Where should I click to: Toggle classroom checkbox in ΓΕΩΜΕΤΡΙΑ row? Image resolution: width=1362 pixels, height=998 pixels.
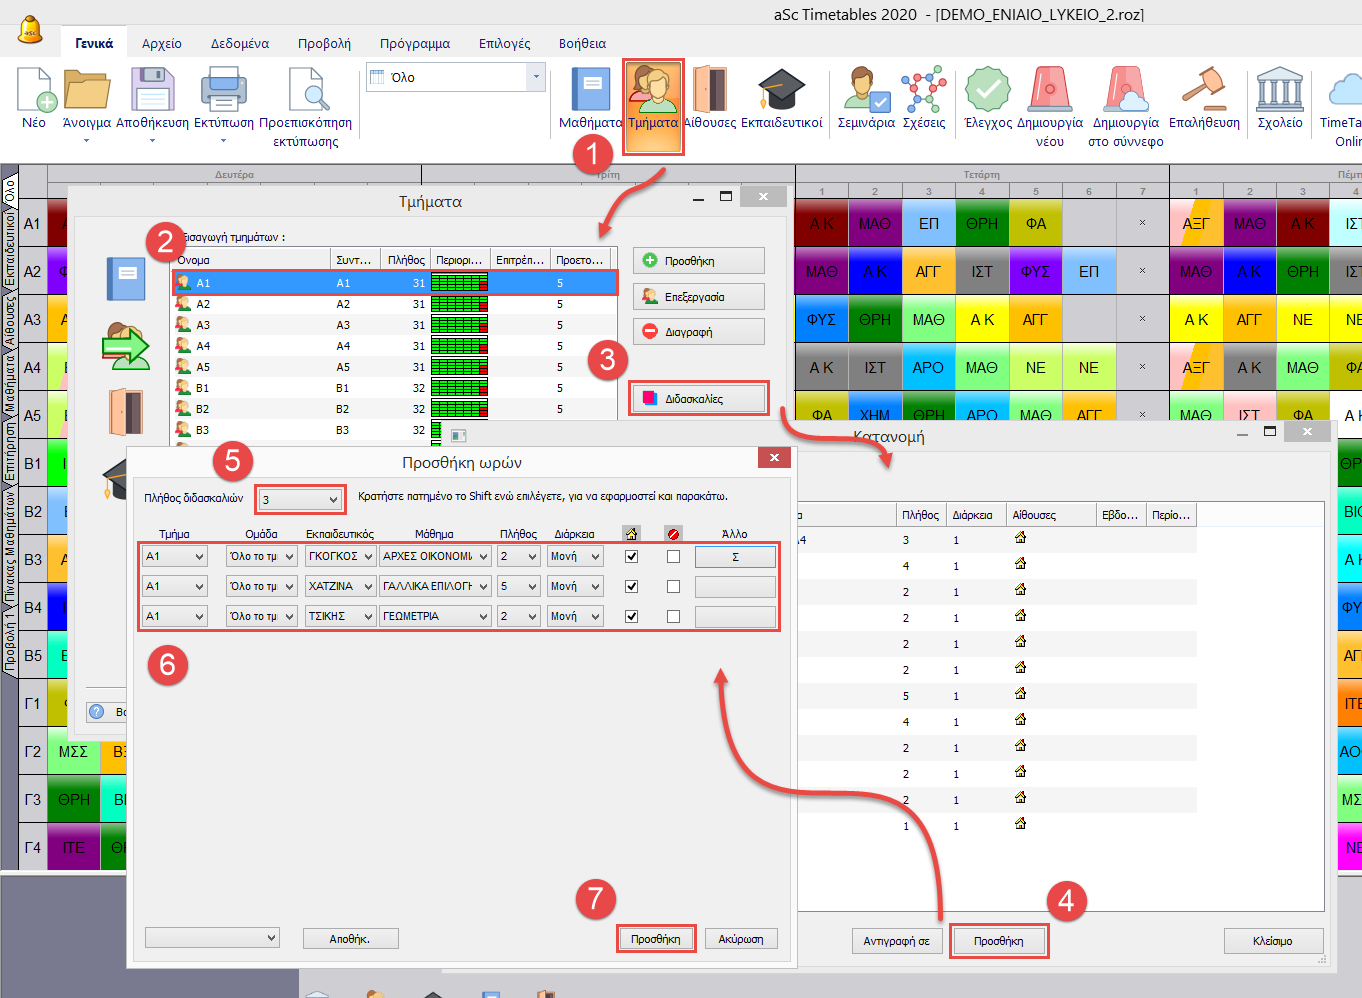click(x=631, y=617)
